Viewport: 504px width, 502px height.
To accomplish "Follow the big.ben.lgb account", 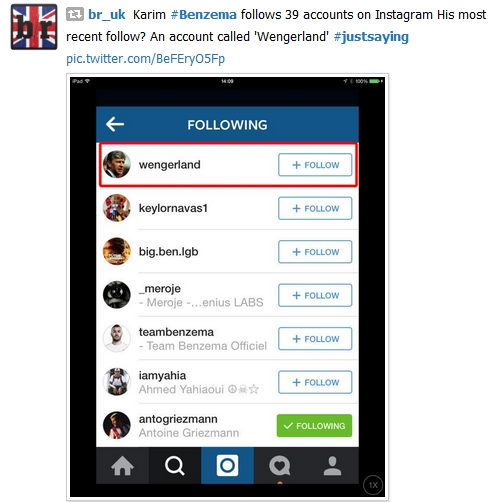I will pos(315,252).
